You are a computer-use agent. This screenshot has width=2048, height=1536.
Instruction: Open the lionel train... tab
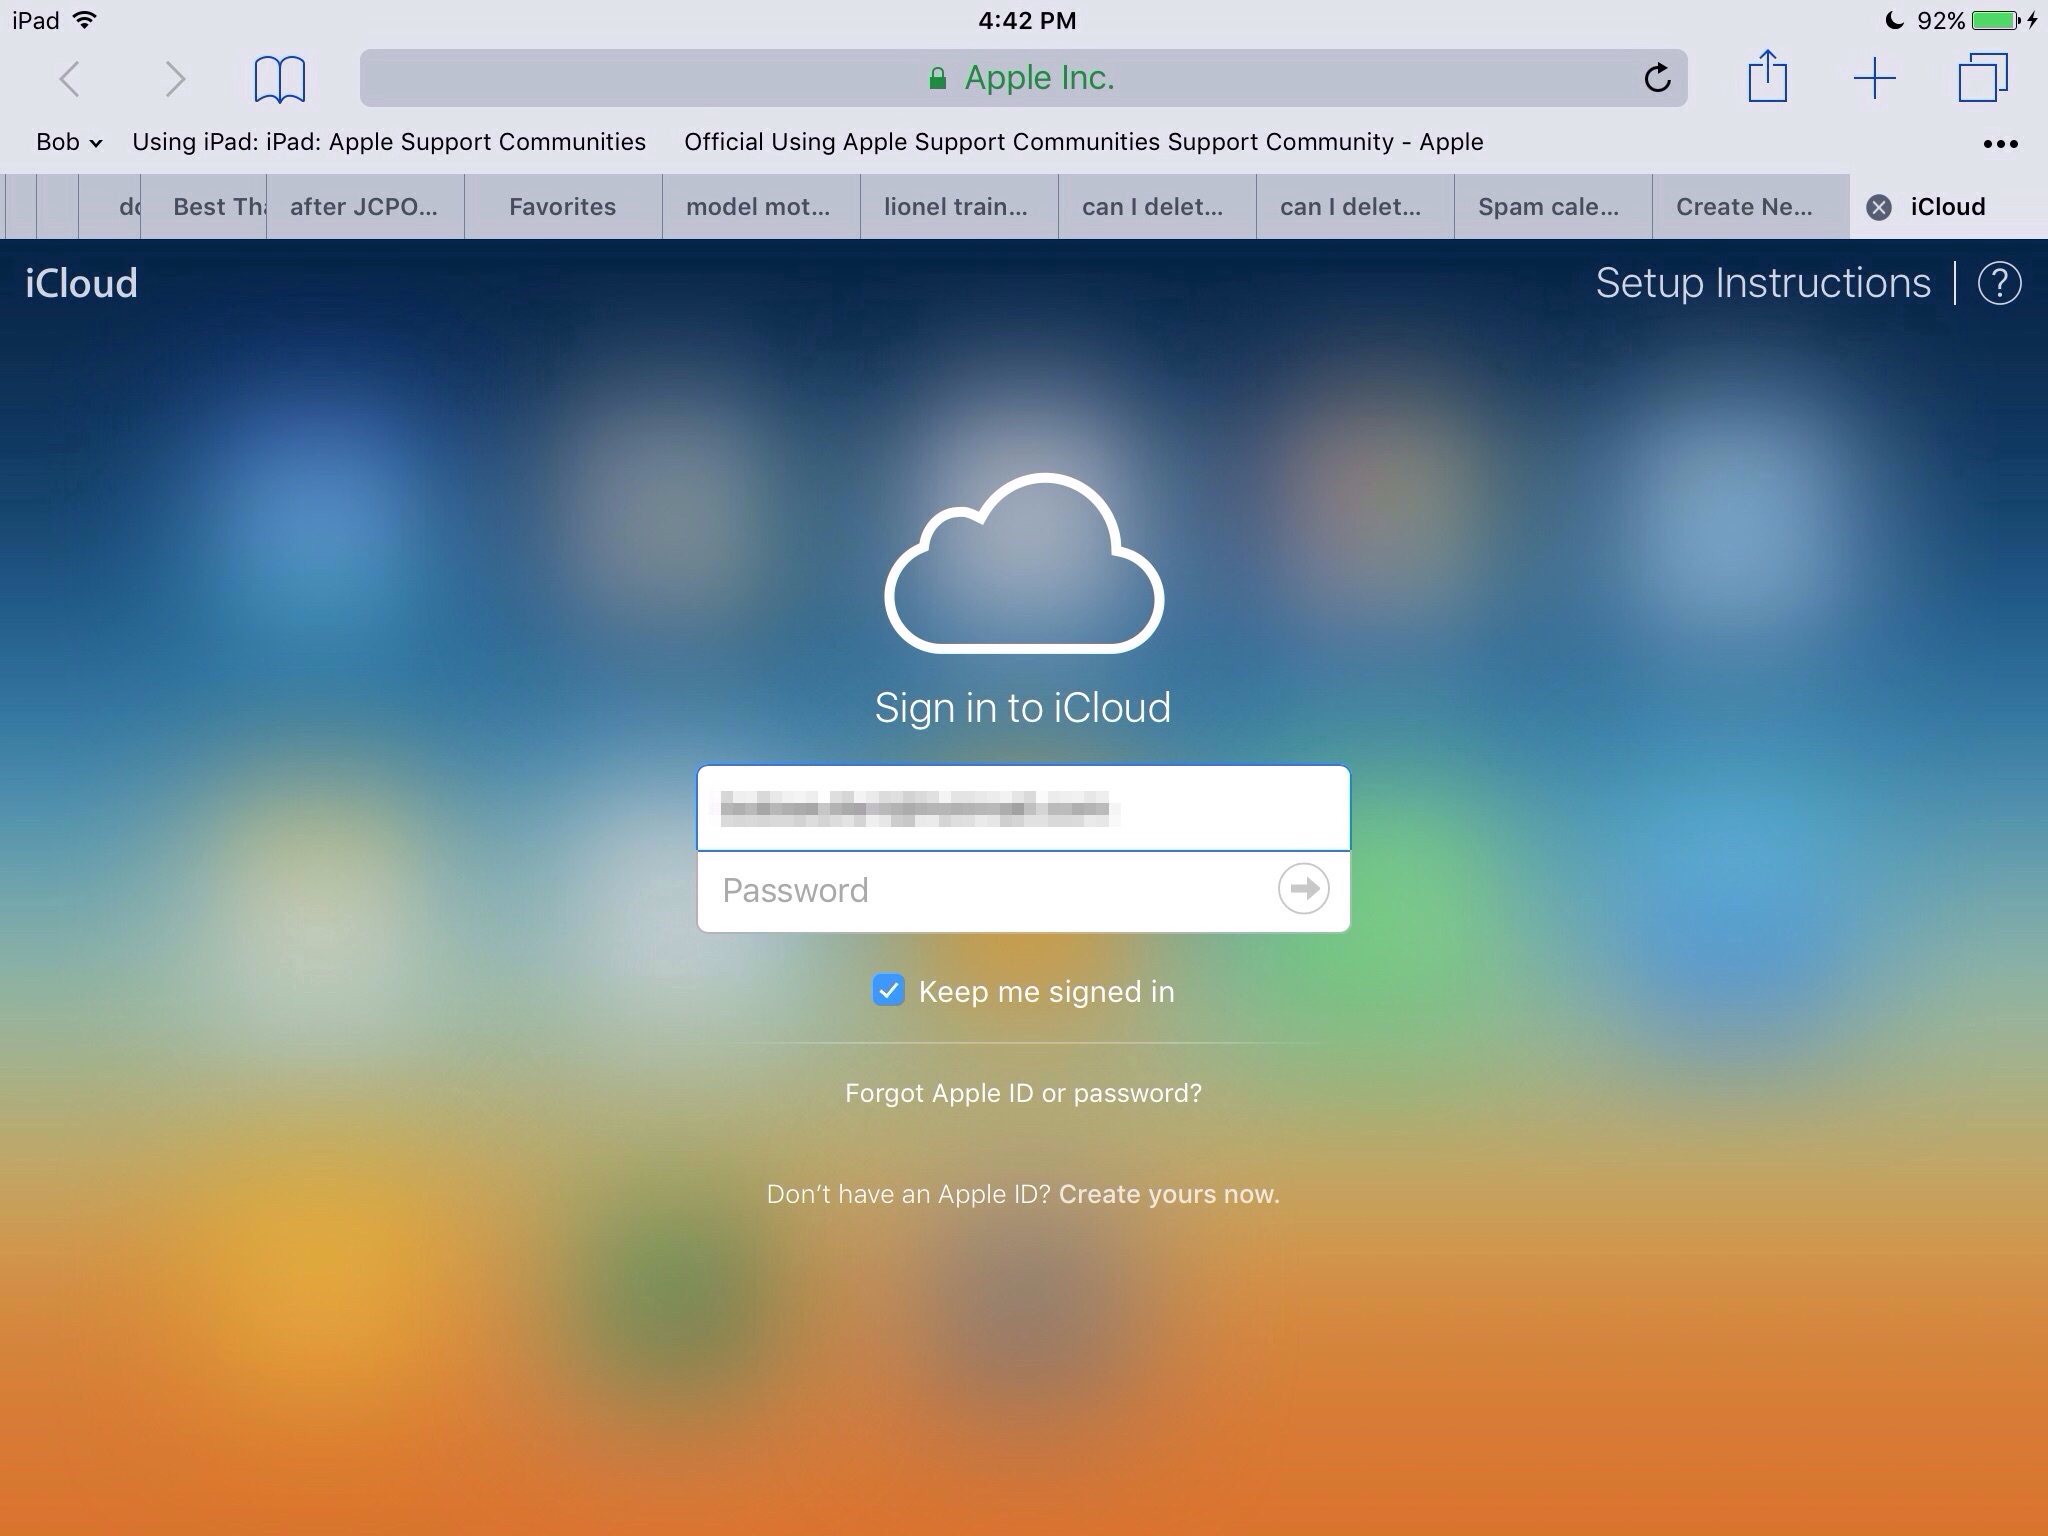955,207
